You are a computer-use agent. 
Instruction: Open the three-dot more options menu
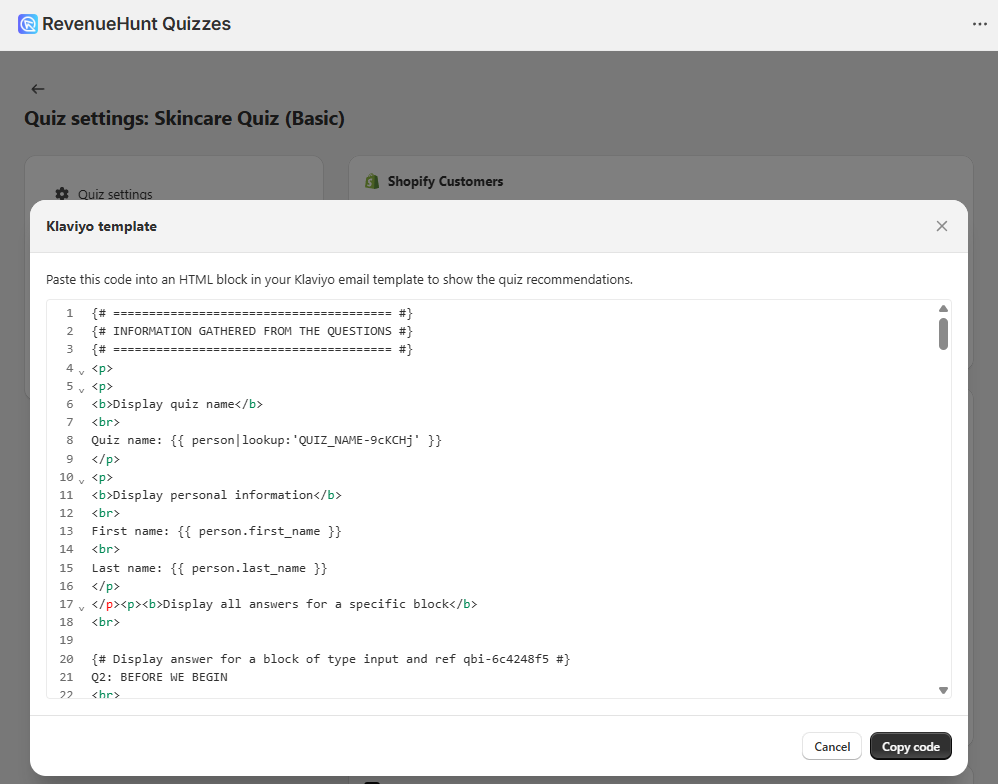pos(980,24)
